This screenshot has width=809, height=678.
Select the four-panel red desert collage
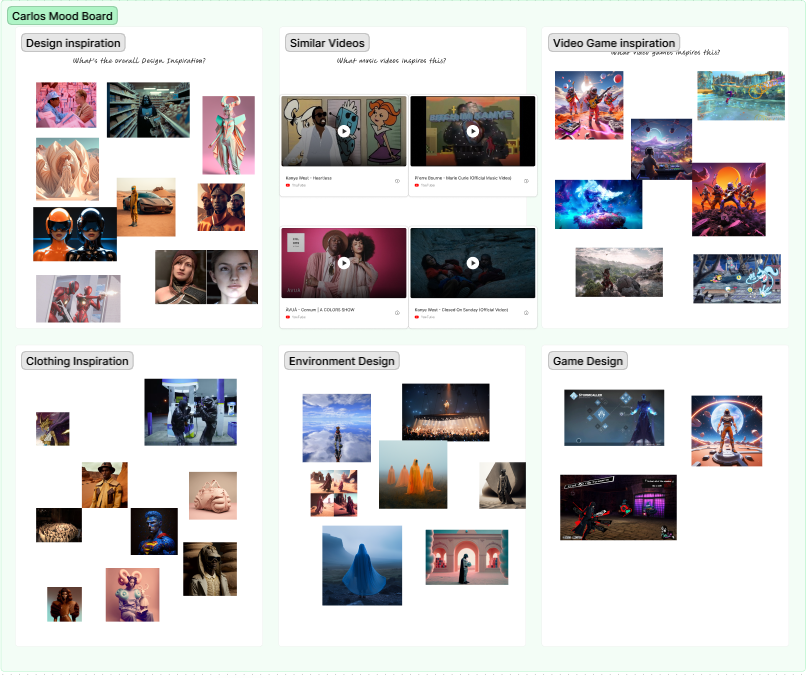pos(334,493)
